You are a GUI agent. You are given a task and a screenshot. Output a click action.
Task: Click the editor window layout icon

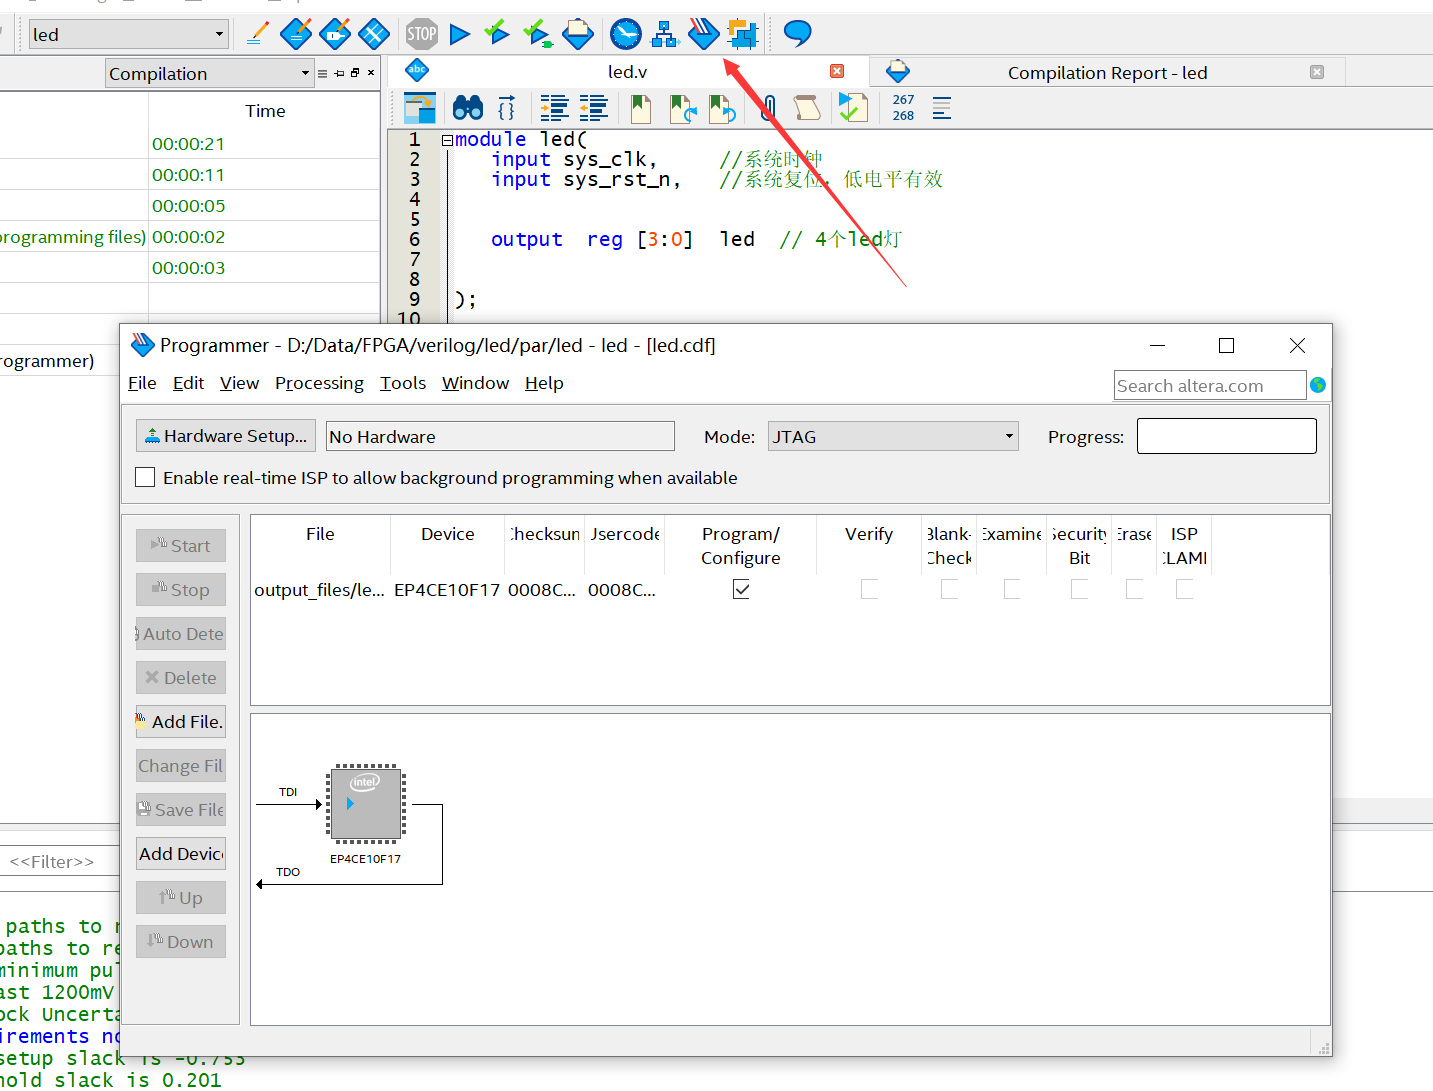pyautogui.click(x=419, y=107)
